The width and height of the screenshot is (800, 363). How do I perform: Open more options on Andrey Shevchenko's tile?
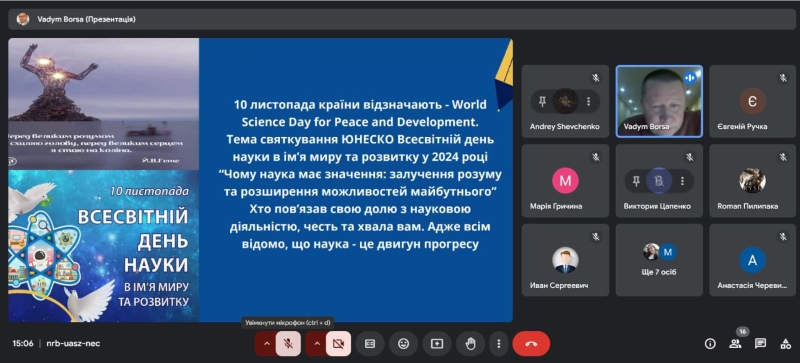coord(588,101)
